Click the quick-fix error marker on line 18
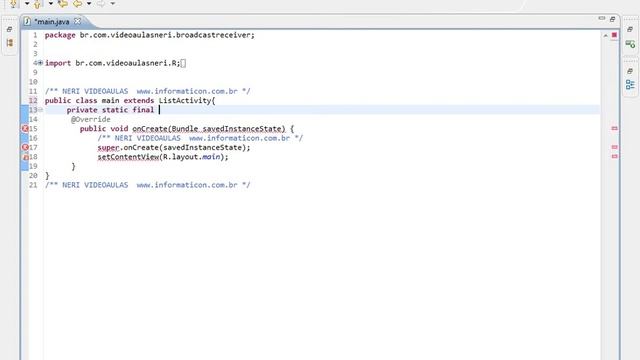The width and height of the screenshot is (640, 360). [x=25, y=157]
